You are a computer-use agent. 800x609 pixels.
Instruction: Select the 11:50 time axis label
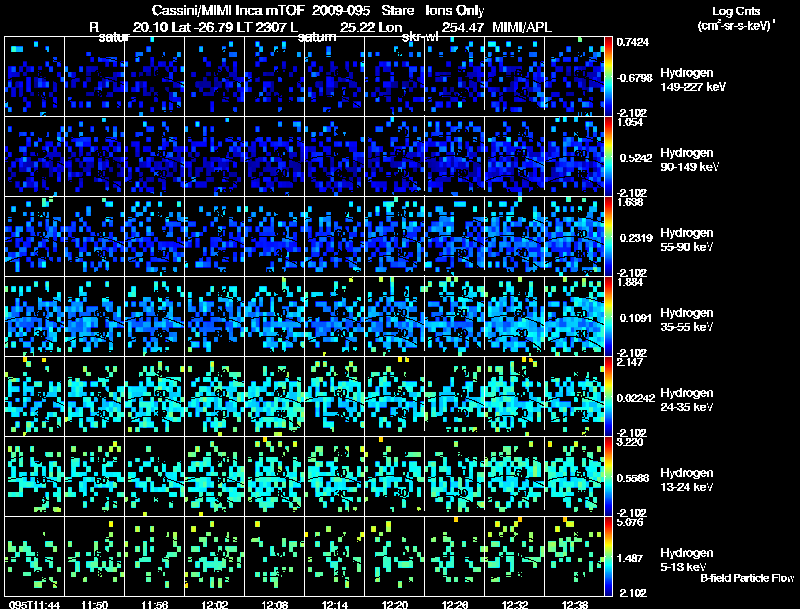click(94, 605)
